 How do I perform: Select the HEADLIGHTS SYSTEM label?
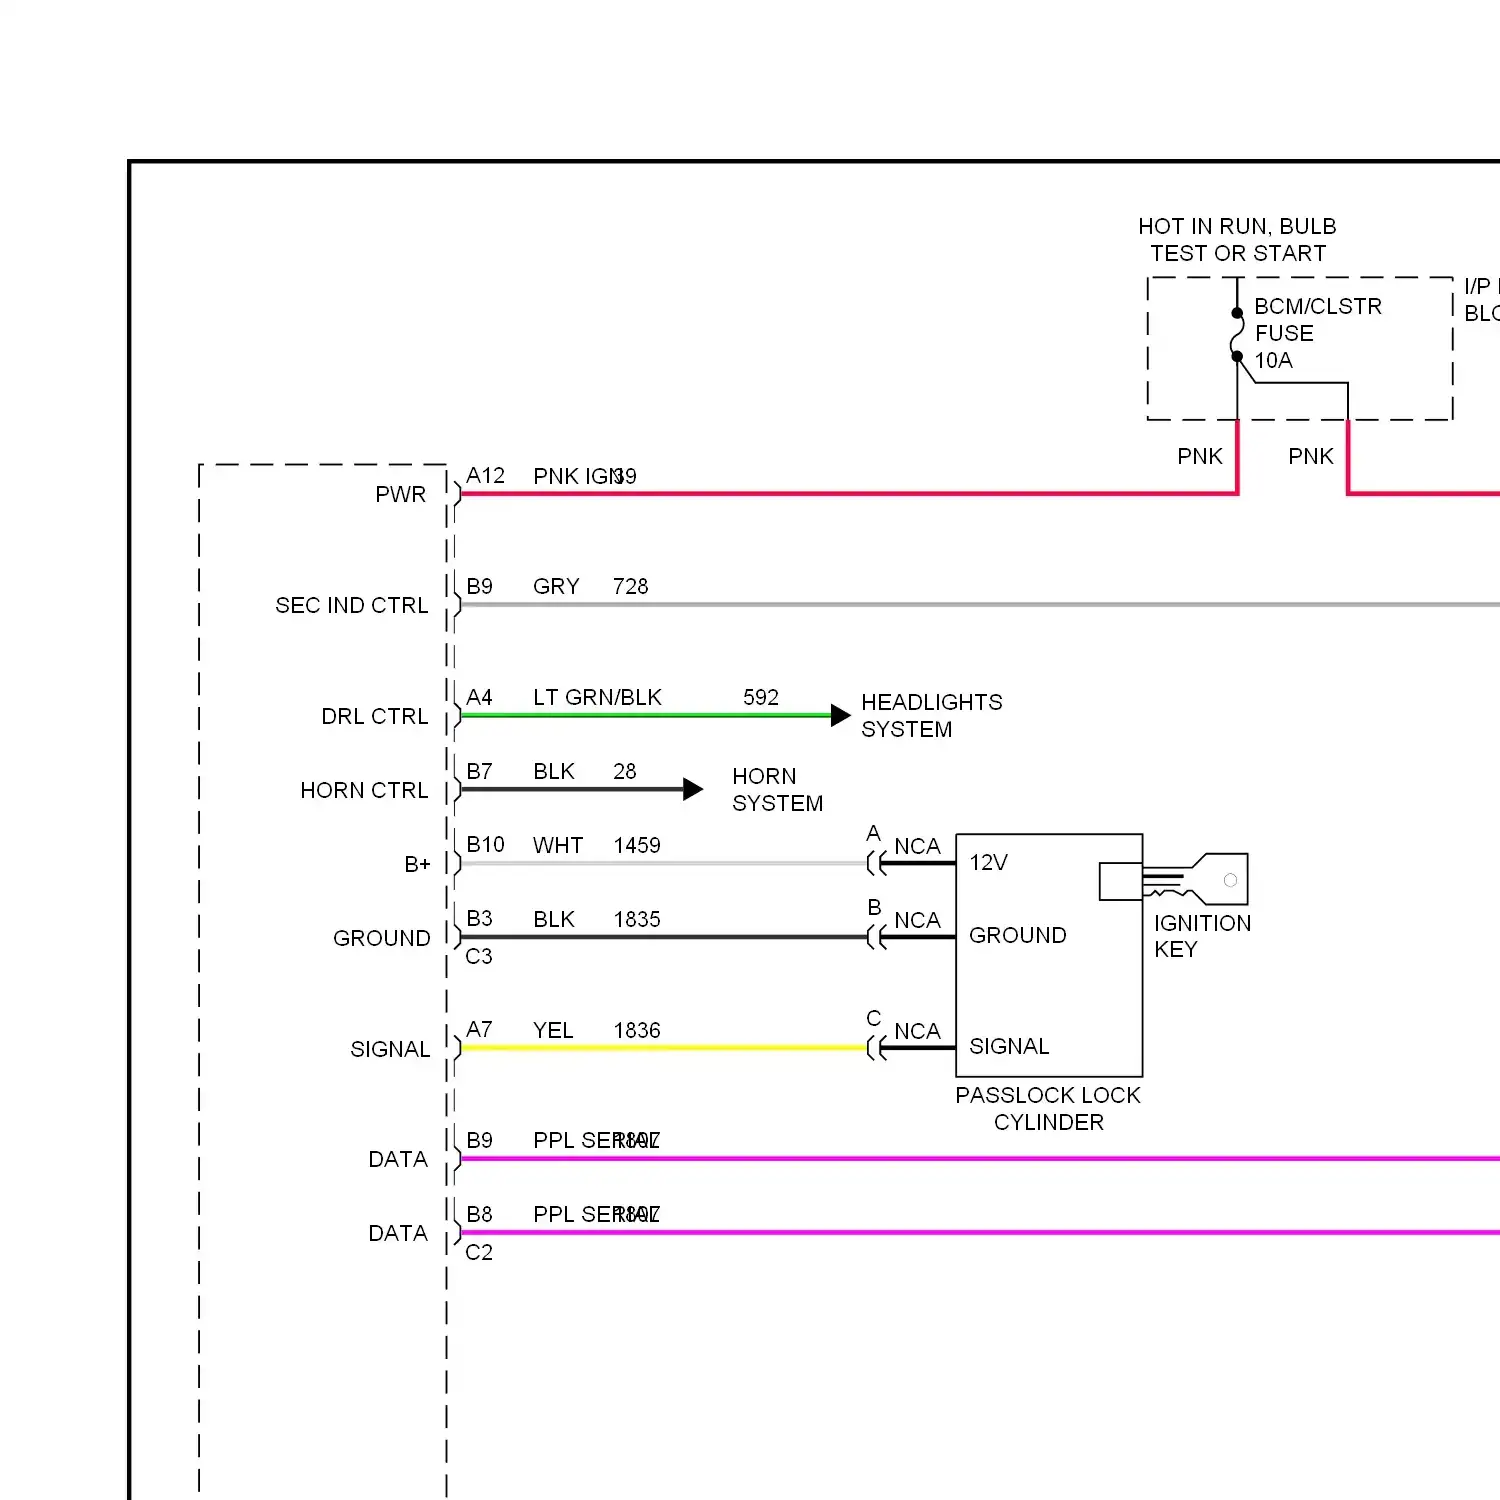point(931,716)
